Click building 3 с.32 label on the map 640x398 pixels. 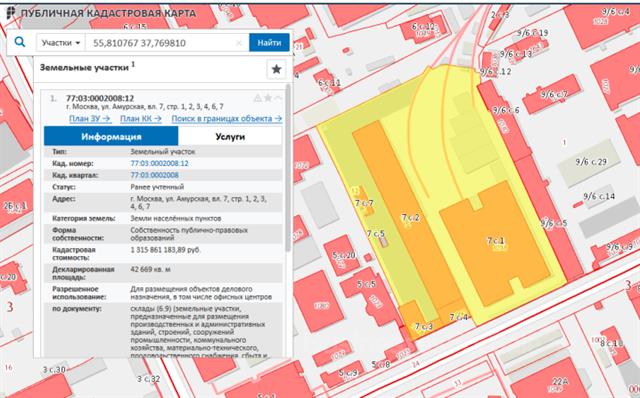[149, 379]
